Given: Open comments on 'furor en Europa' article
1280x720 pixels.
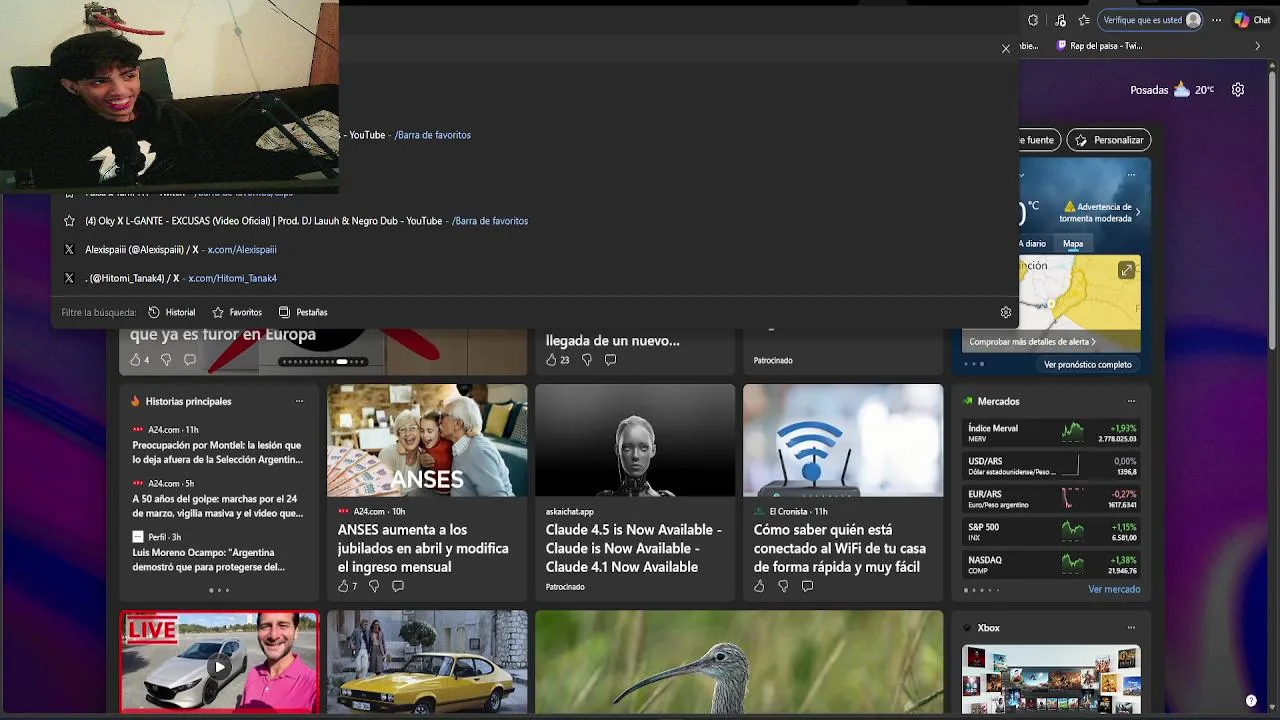Looking at the screenshot, I should pos(189,360).
